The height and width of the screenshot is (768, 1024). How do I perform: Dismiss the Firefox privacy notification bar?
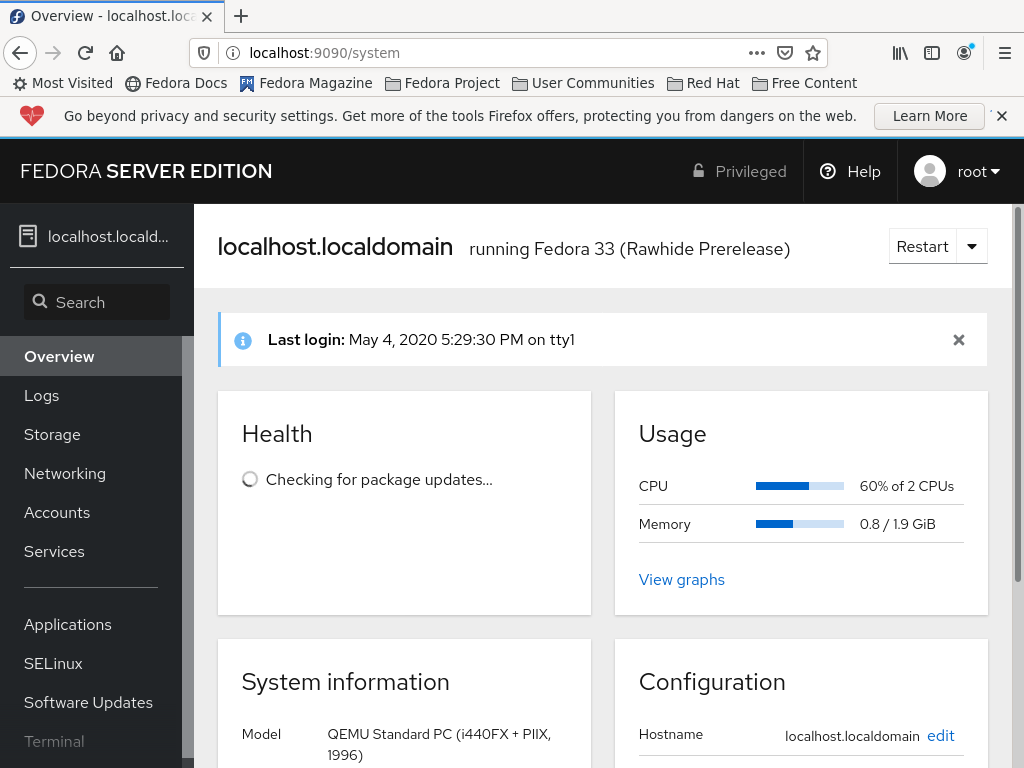click(1002, 116)
